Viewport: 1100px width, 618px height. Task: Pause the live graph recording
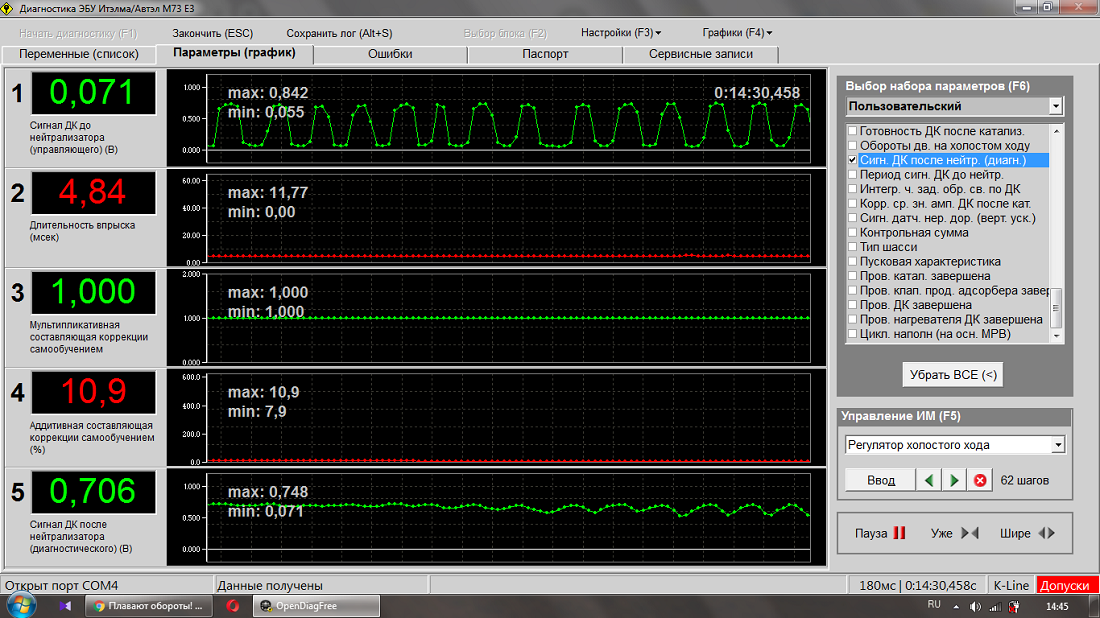(880, 533)
